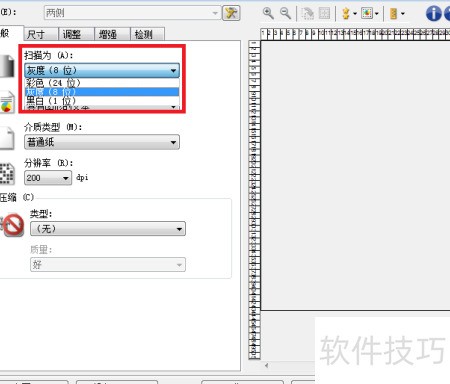Click the zoom in magnifier

click(268, 13)
